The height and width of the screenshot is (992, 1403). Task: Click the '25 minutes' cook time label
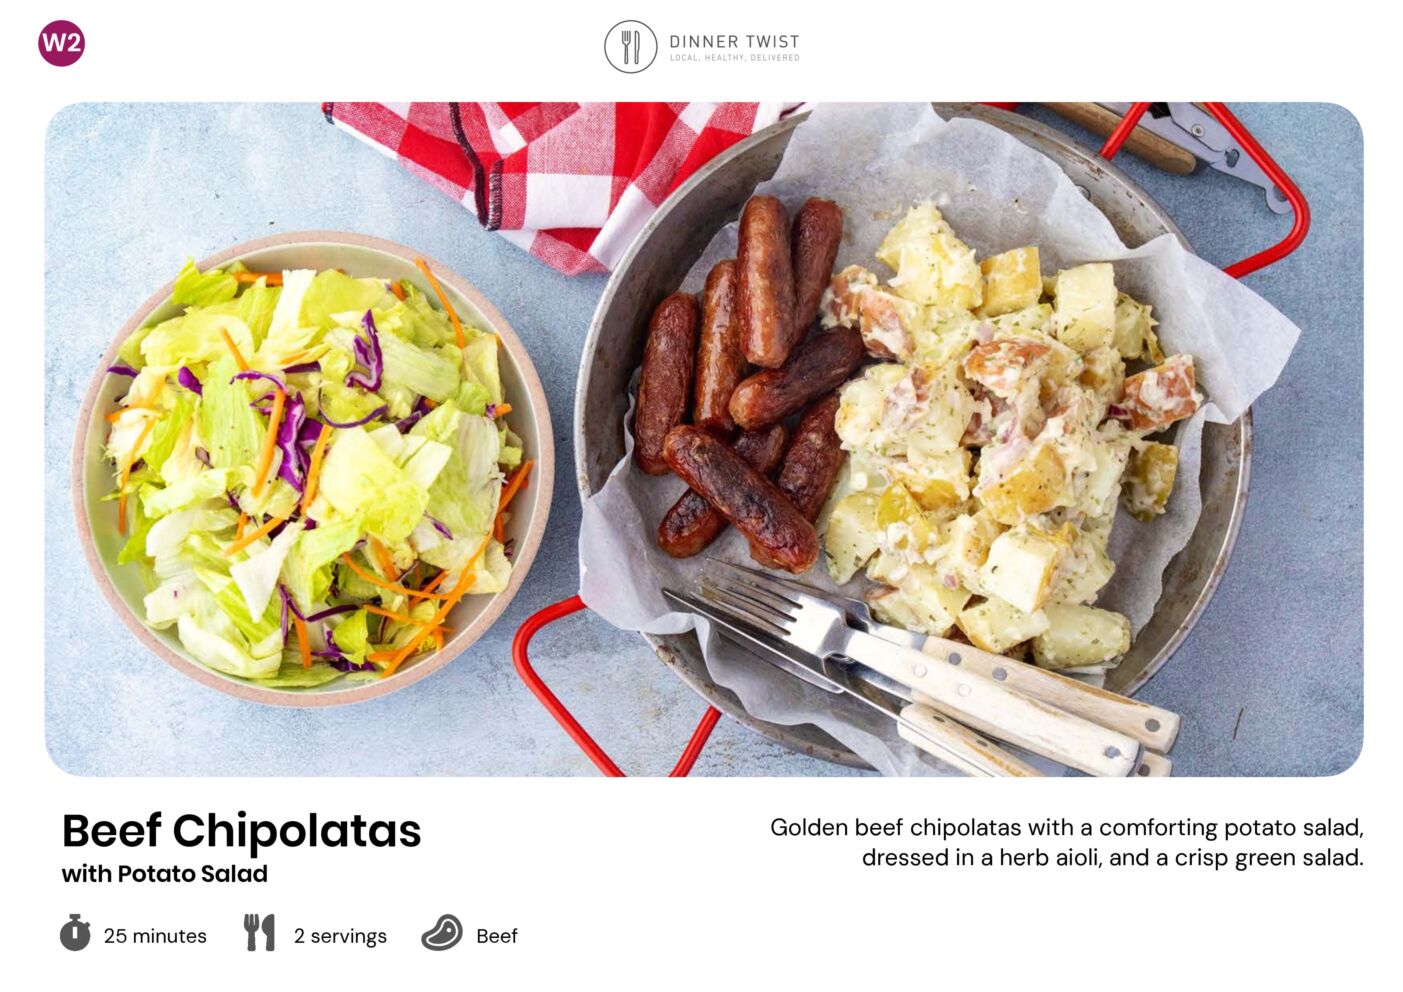(x=155, y=936)
